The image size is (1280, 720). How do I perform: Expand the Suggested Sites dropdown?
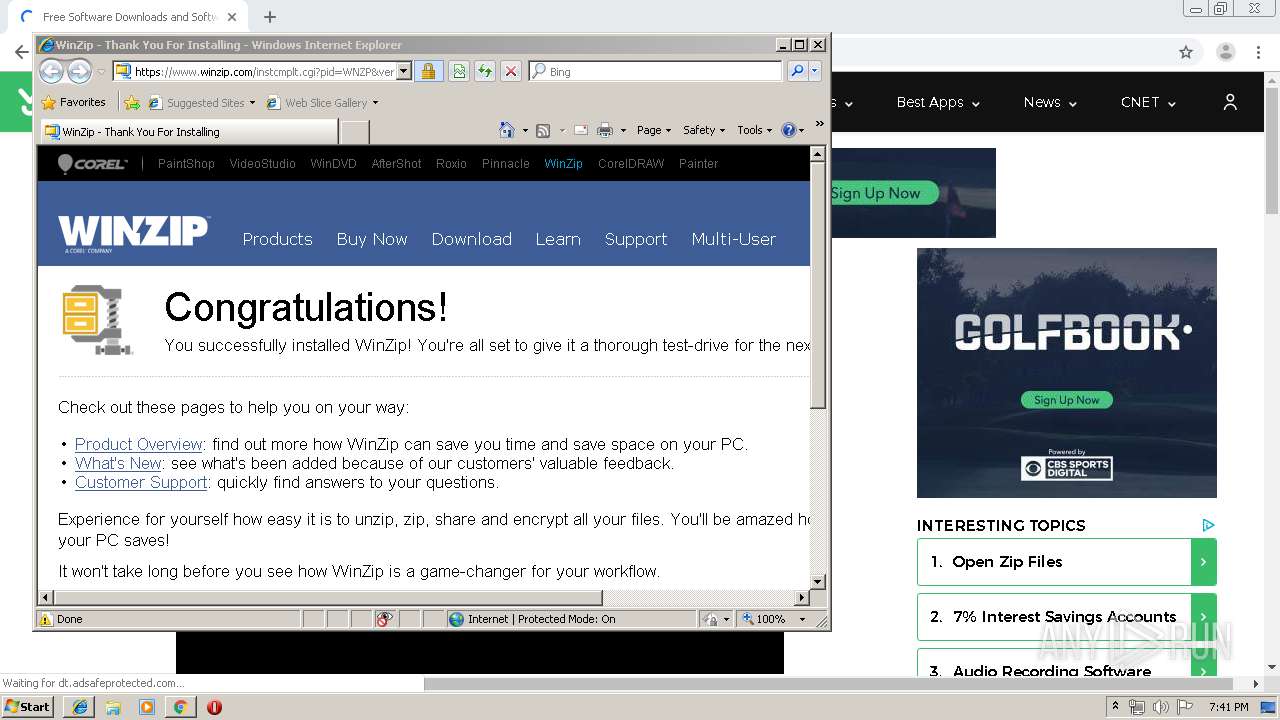pyautogui.click(x=252, y=102)
